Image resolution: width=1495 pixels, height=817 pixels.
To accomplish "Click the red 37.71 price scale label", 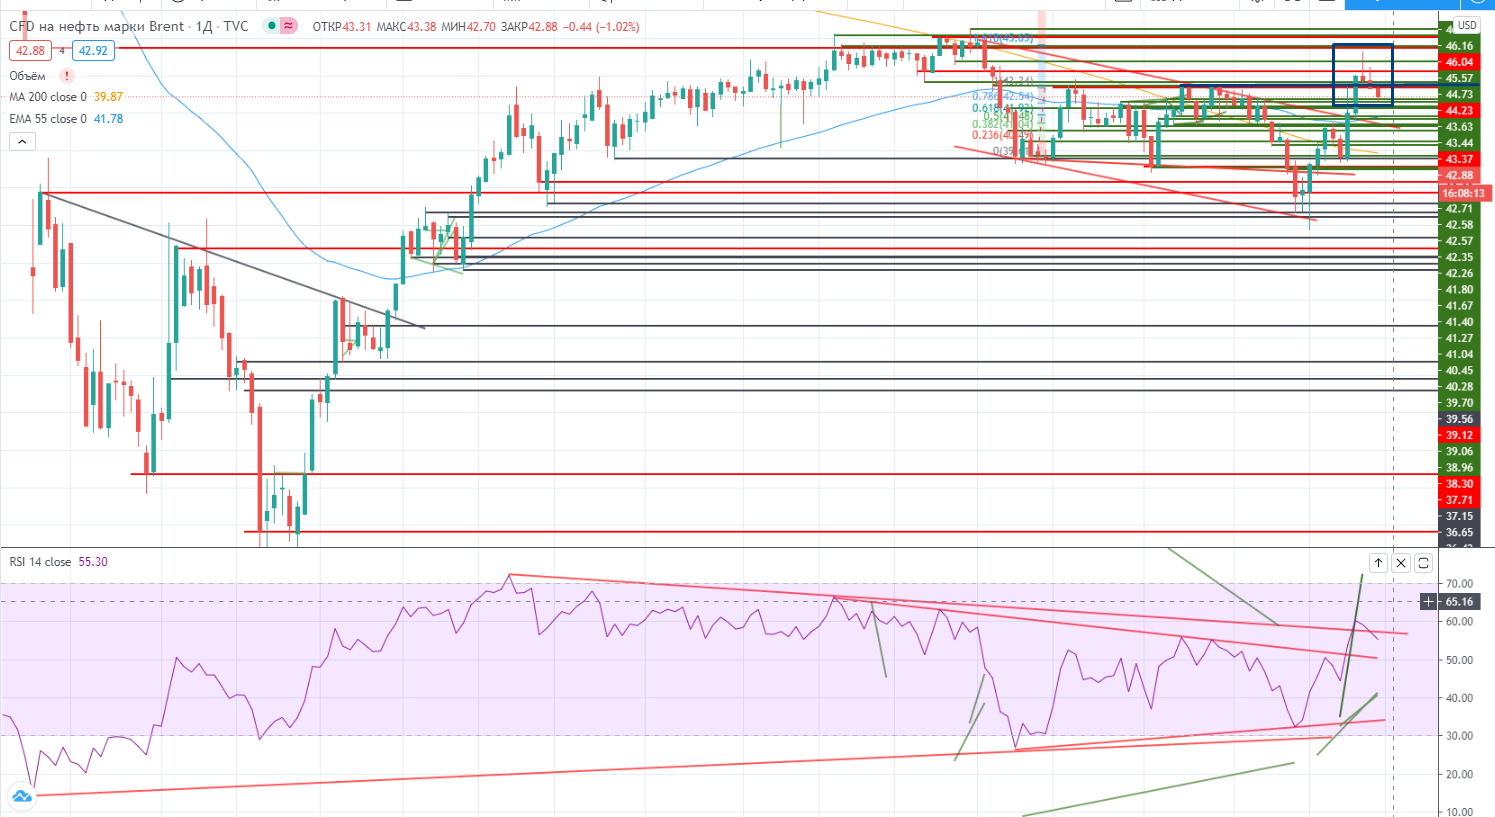I will click(x=1459, y=500).
